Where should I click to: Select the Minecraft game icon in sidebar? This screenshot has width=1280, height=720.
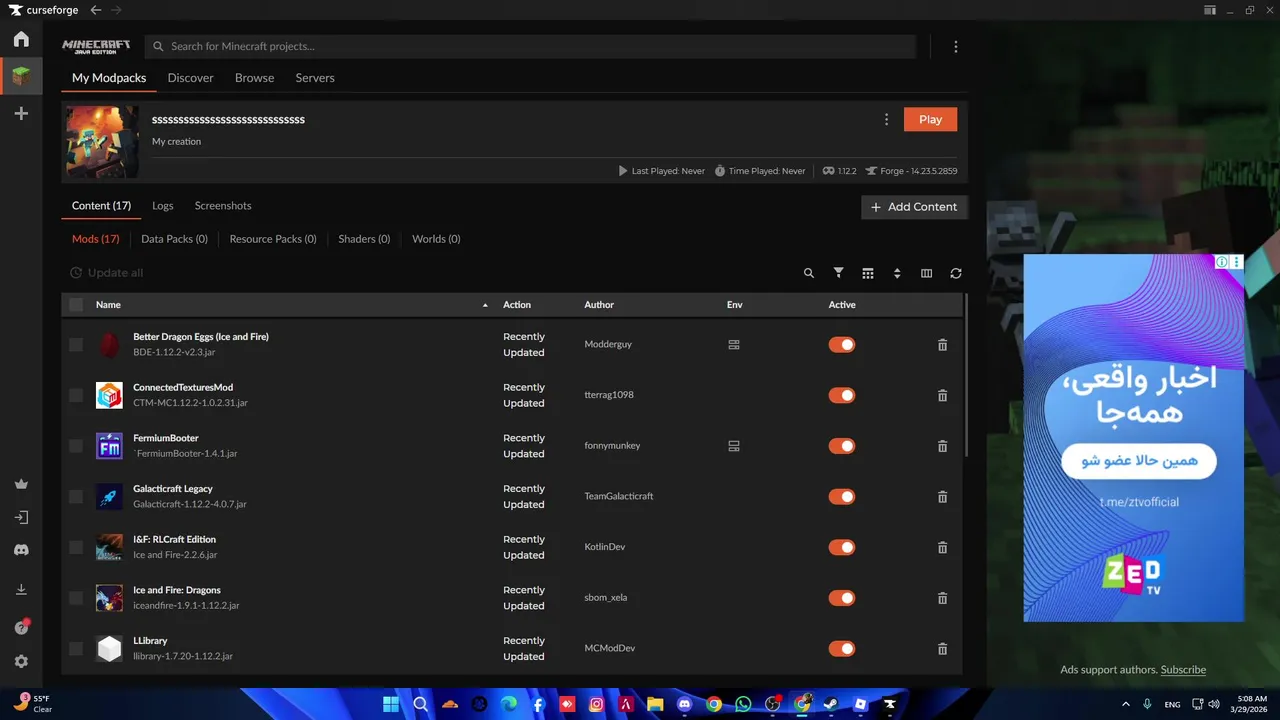(x=21, y=76)
